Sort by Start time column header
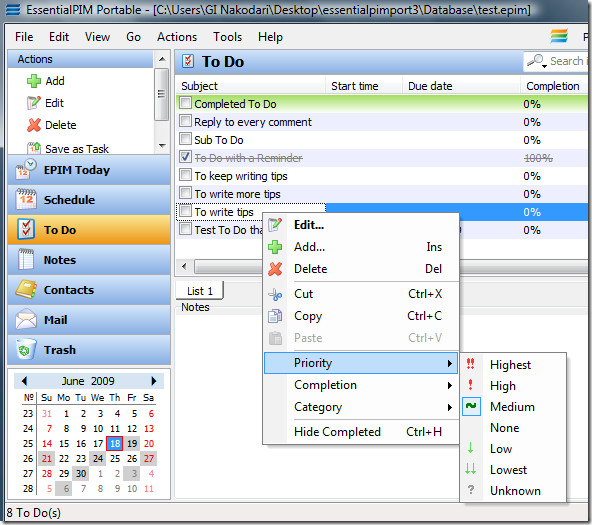The width and height of the screenshot is (592, 525). pyautogui.click(x=364, y=86)
